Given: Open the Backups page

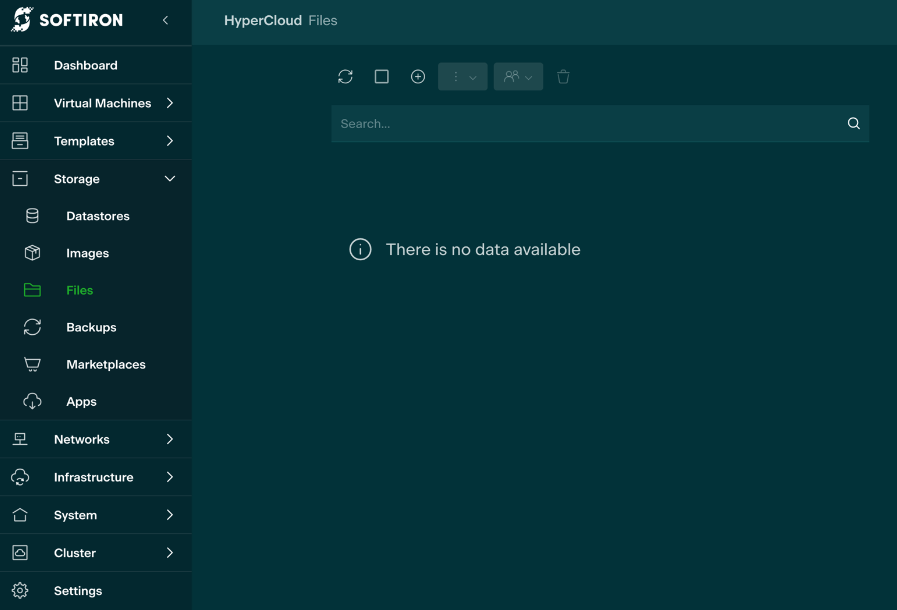Looking at the screenshot, I should pyautogui.click(x=91, y=327).
